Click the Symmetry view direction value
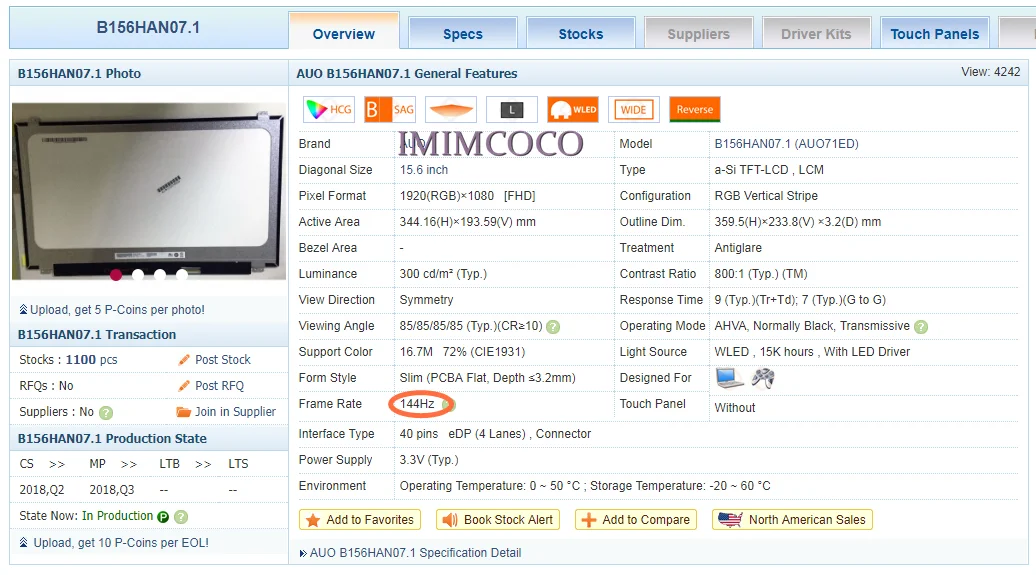 click(426, 300)
